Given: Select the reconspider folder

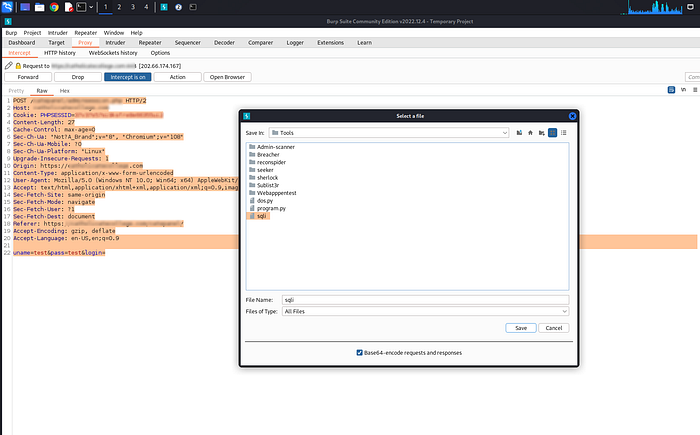Looking at the screenshot, I should click(x=267, y=162).
